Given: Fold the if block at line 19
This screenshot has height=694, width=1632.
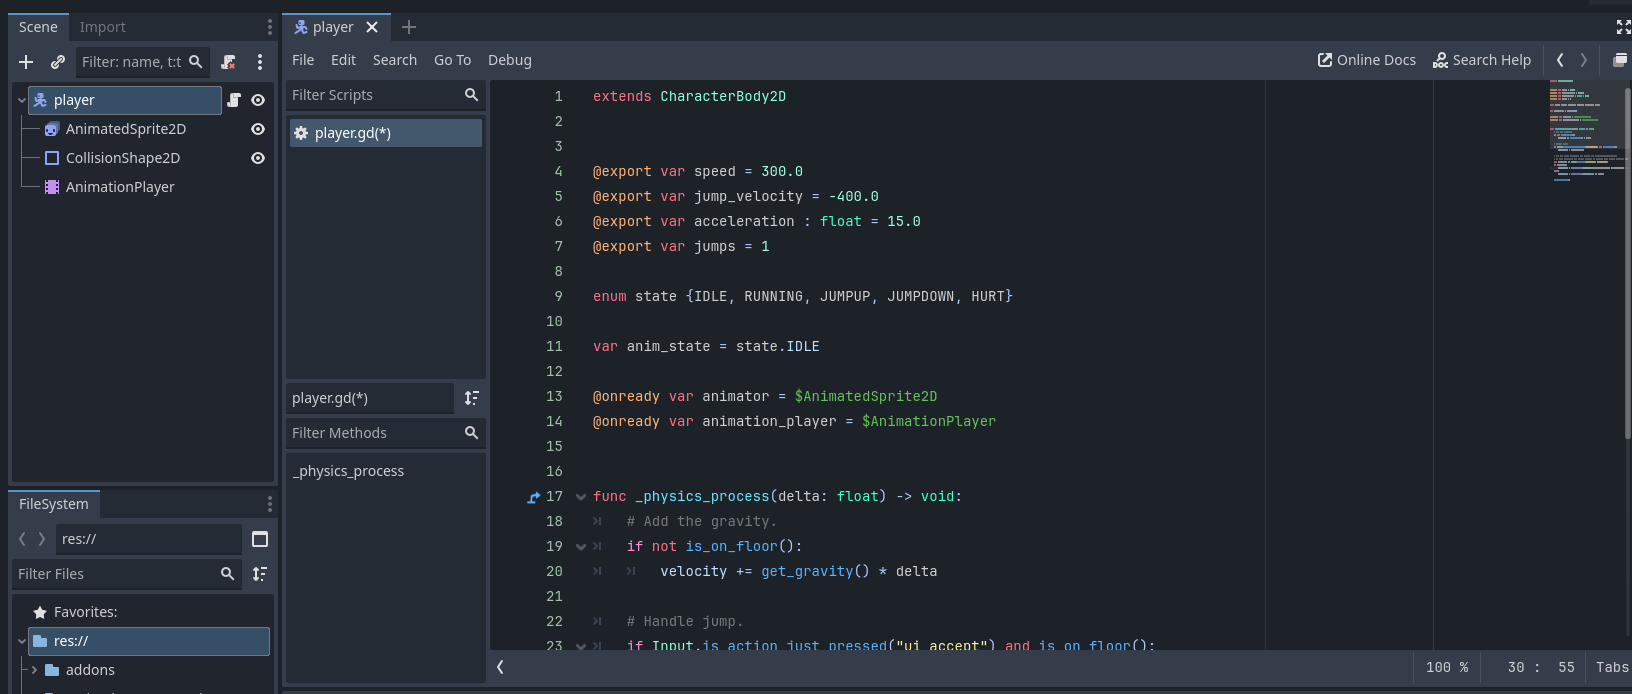Looking at the screenshot, I should [x=580, y=547].
